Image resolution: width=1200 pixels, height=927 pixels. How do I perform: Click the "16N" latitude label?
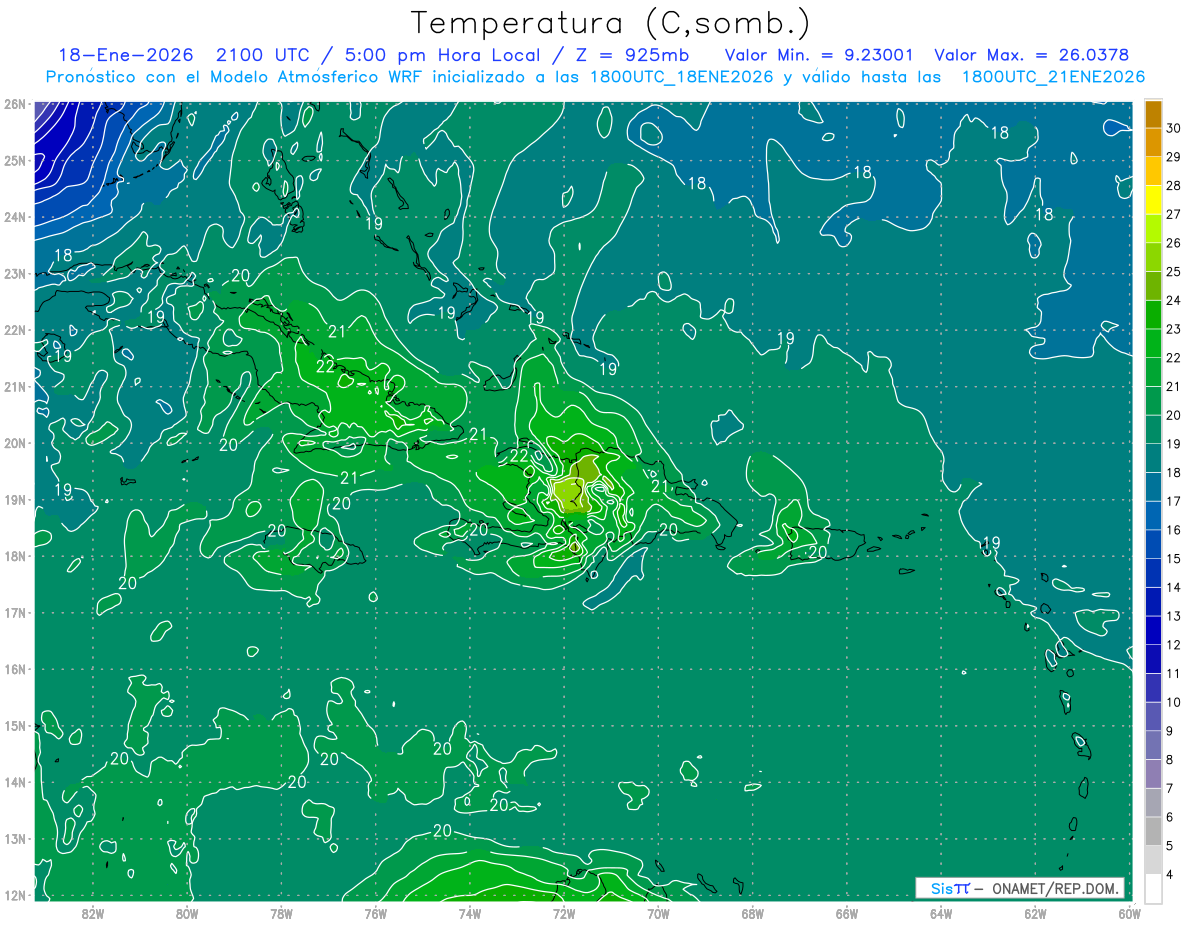15,669
